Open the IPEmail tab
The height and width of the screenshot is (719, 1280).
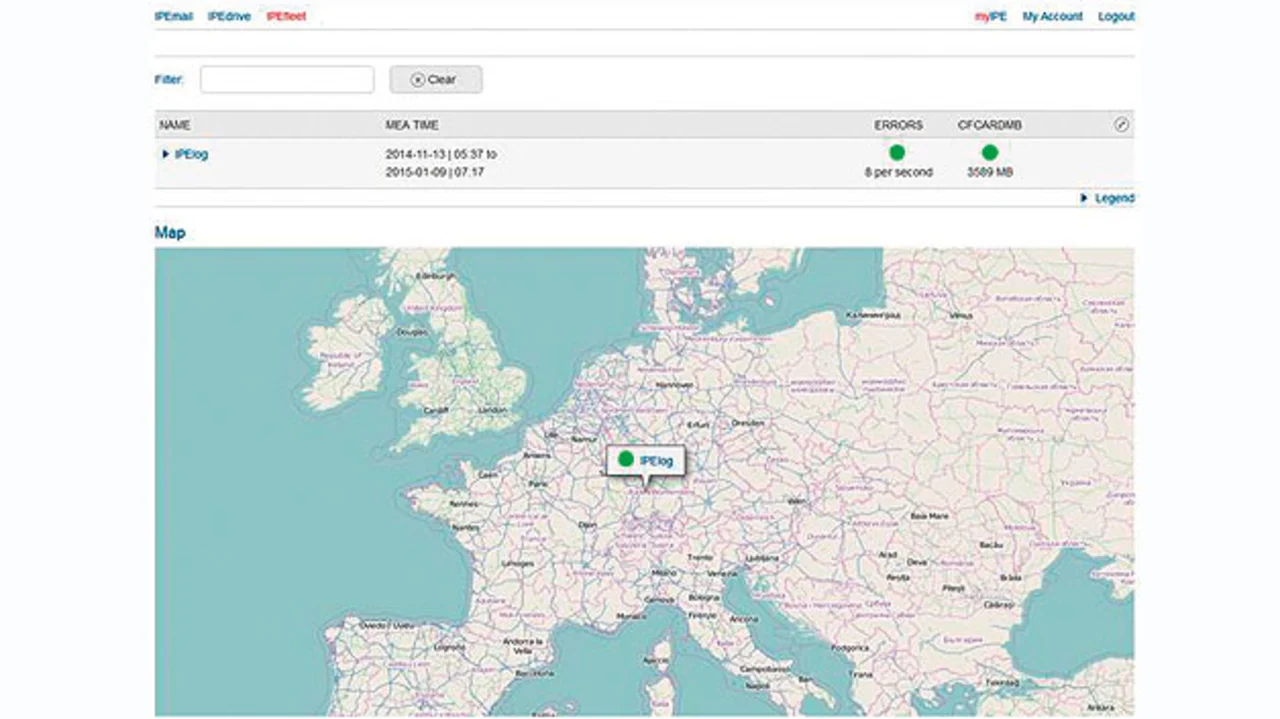pos(174,17)
